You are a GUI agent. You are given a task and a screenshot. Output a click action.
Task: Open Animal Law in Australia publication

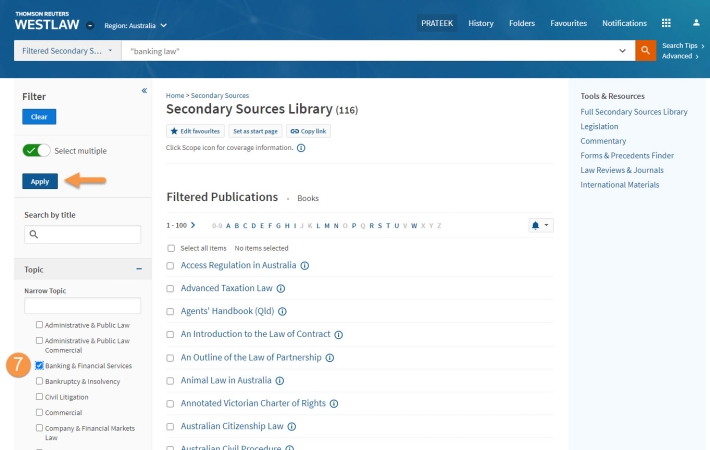(x=226, y=380)
